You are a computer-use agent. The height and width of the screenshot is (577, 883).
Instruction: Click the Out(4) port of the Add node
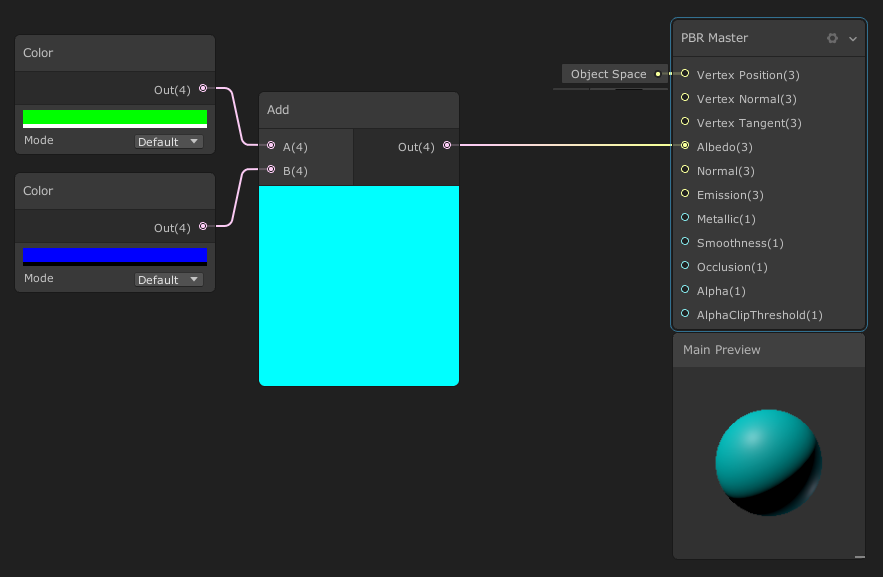tap(447, 145)
